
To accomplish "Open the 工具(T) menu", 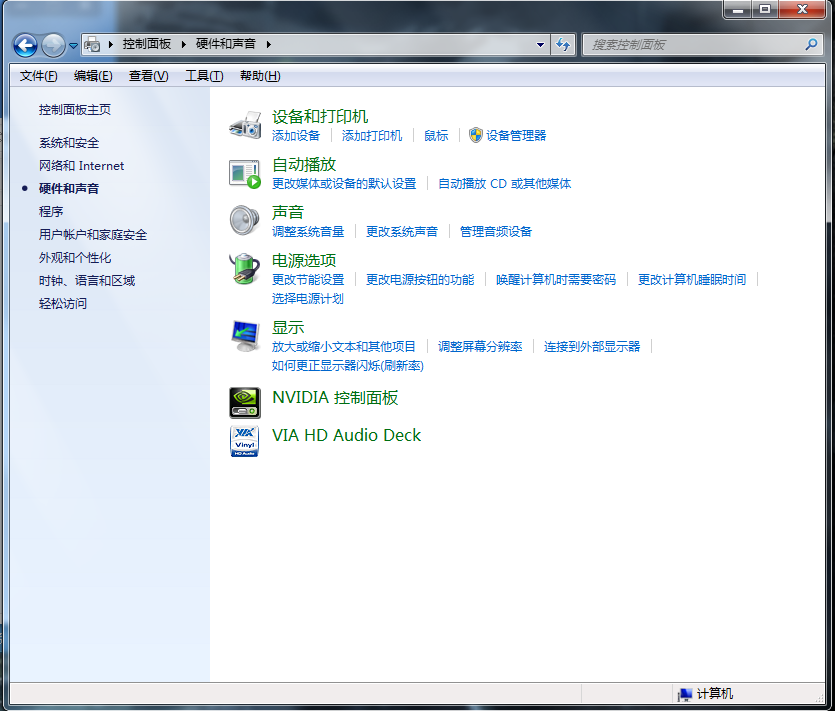I will point(204,76).
